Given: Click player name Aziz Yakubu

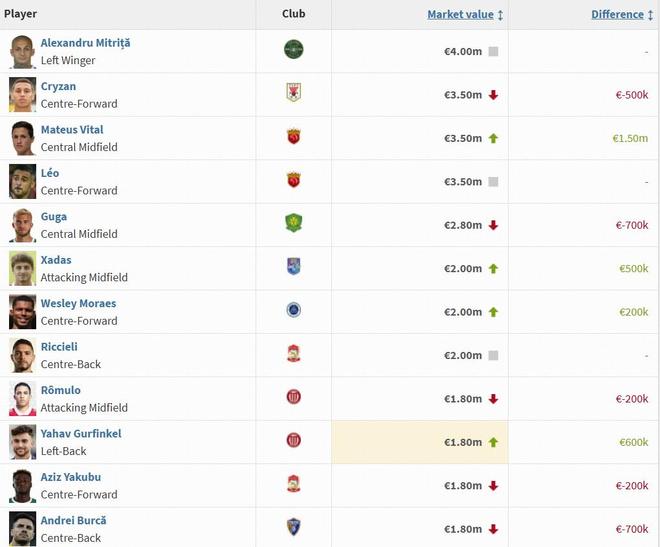Looking at the screenshot, I should (70, 477).
